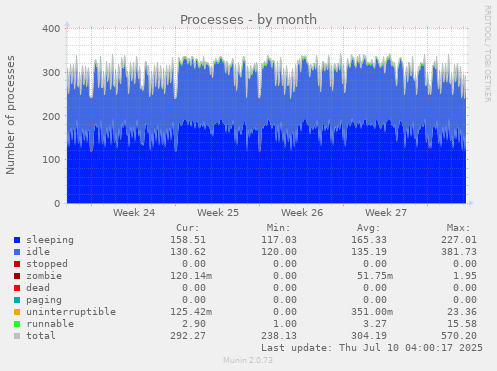Select sleeping current value 158.51
Image resolution: width=497 pixels, height=371 pixels.
coord(188,240)
